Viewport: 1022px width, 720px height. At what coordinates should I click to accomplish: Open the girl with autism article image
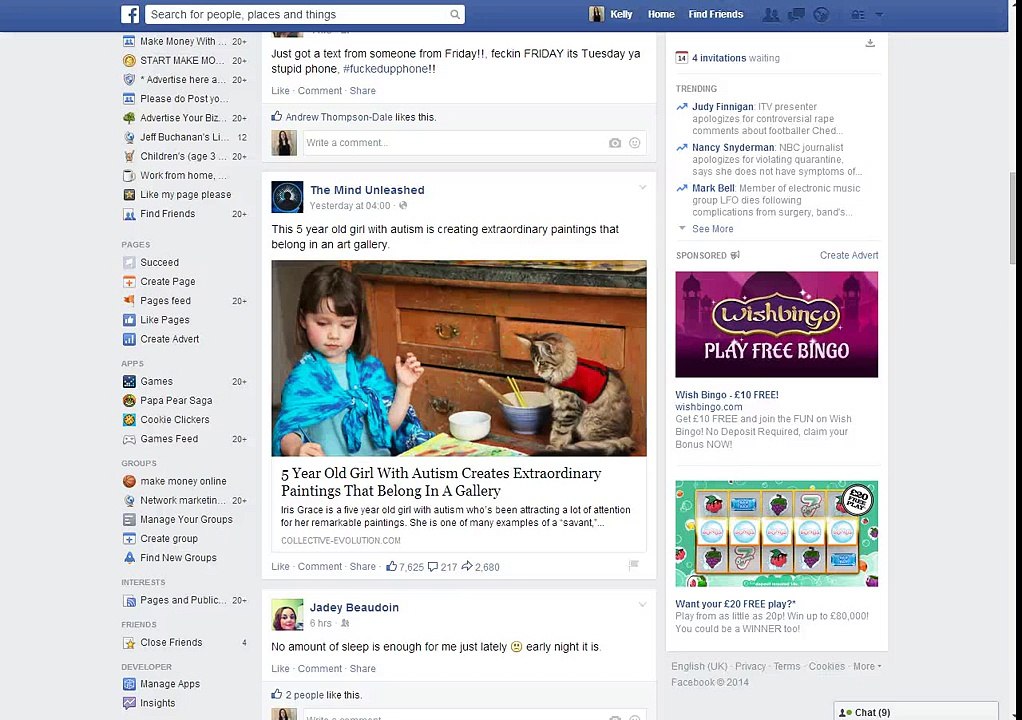[459, 358]
